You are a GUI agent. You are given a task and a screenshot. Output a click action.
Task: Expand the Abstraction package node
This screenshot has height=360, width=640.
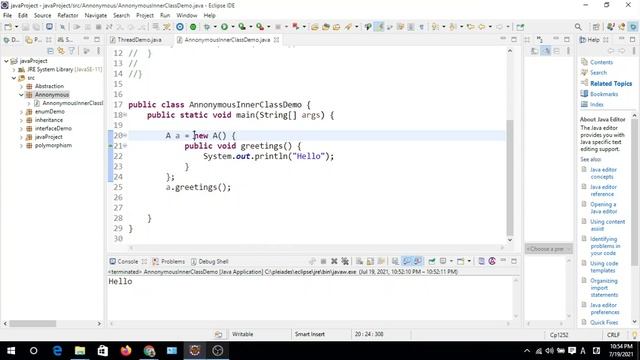click(x=21, y=87)
